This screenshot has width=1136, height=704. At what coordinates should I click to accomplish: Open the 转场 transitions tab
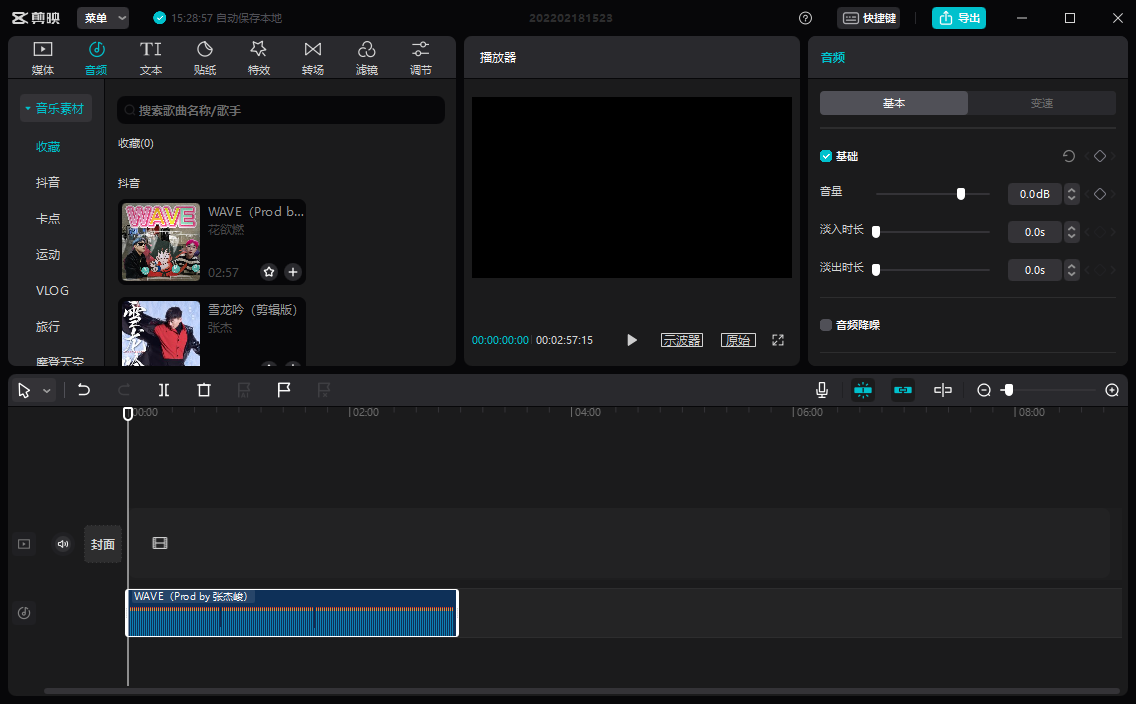click(313, 58)
